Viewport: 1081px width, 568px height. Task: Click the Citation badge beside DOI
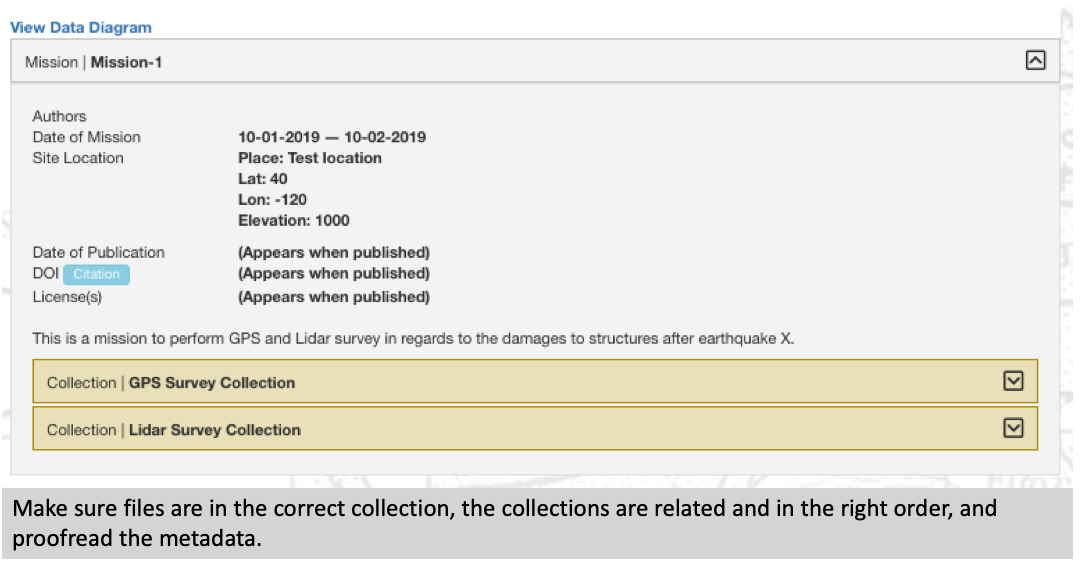click(96, 274)
